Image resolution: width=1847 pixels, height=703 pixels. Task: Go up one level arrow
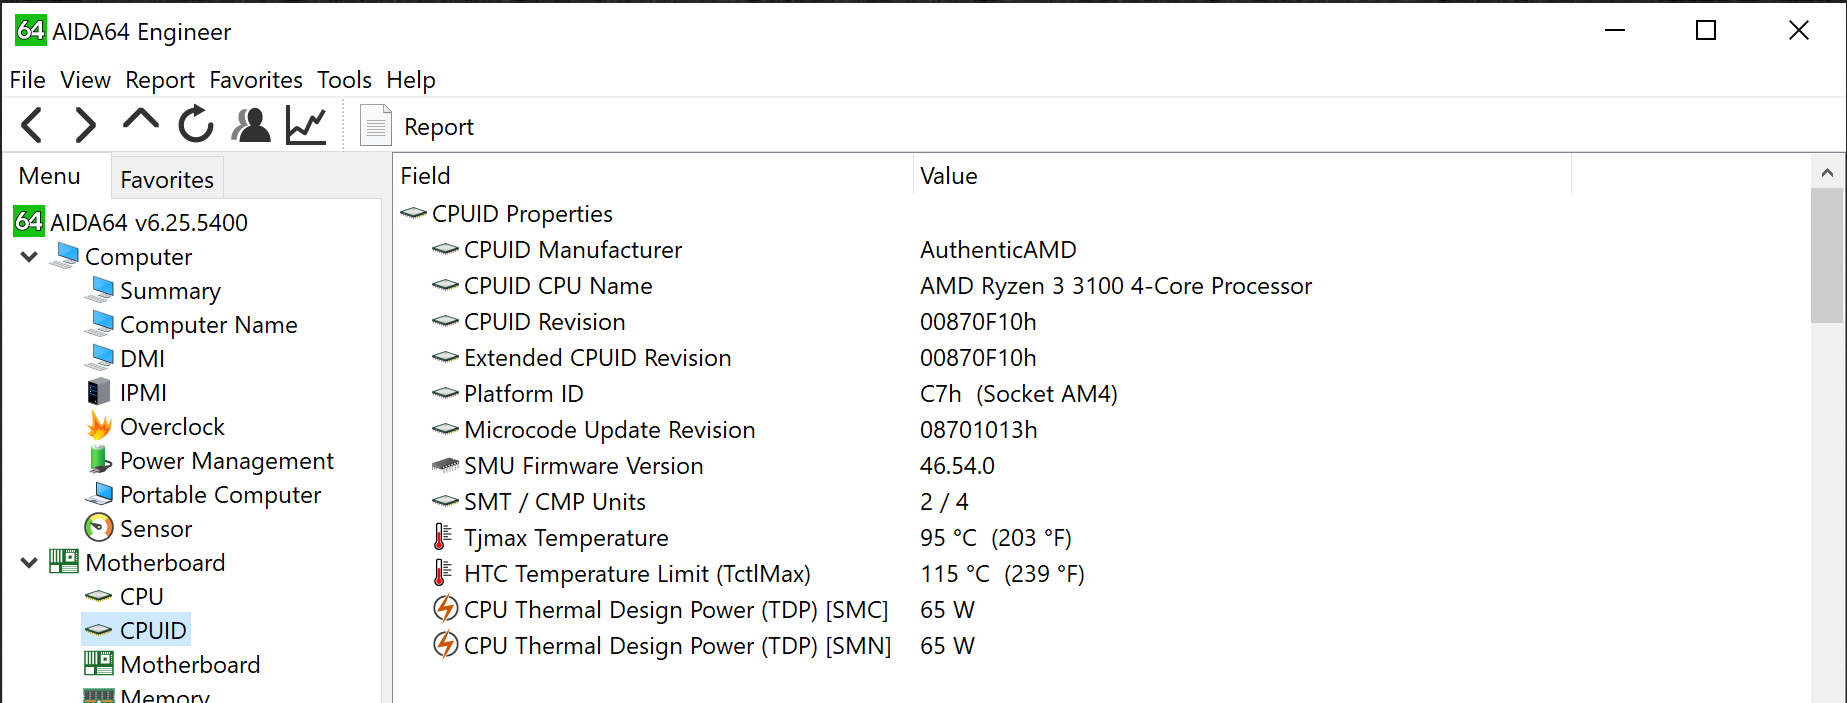pyautogui.click(x=140, y=122)
